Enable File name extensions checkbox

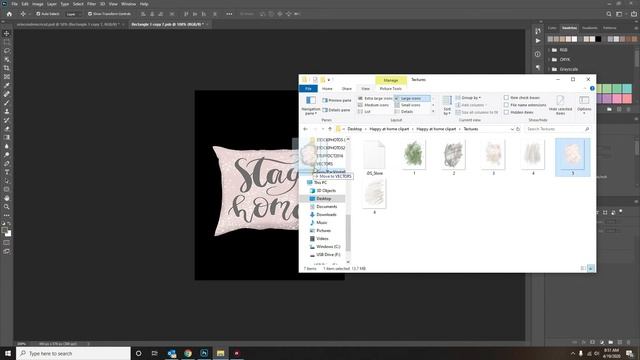pyautogui.click(x=506, y=105)
